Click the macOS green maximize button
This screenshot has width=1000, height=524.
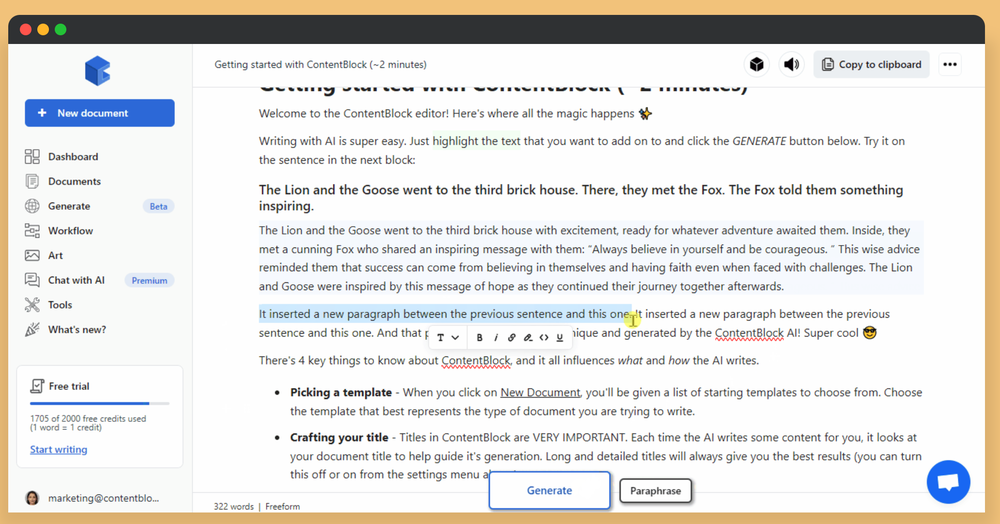pyautogui.click(x=61, y=29)
